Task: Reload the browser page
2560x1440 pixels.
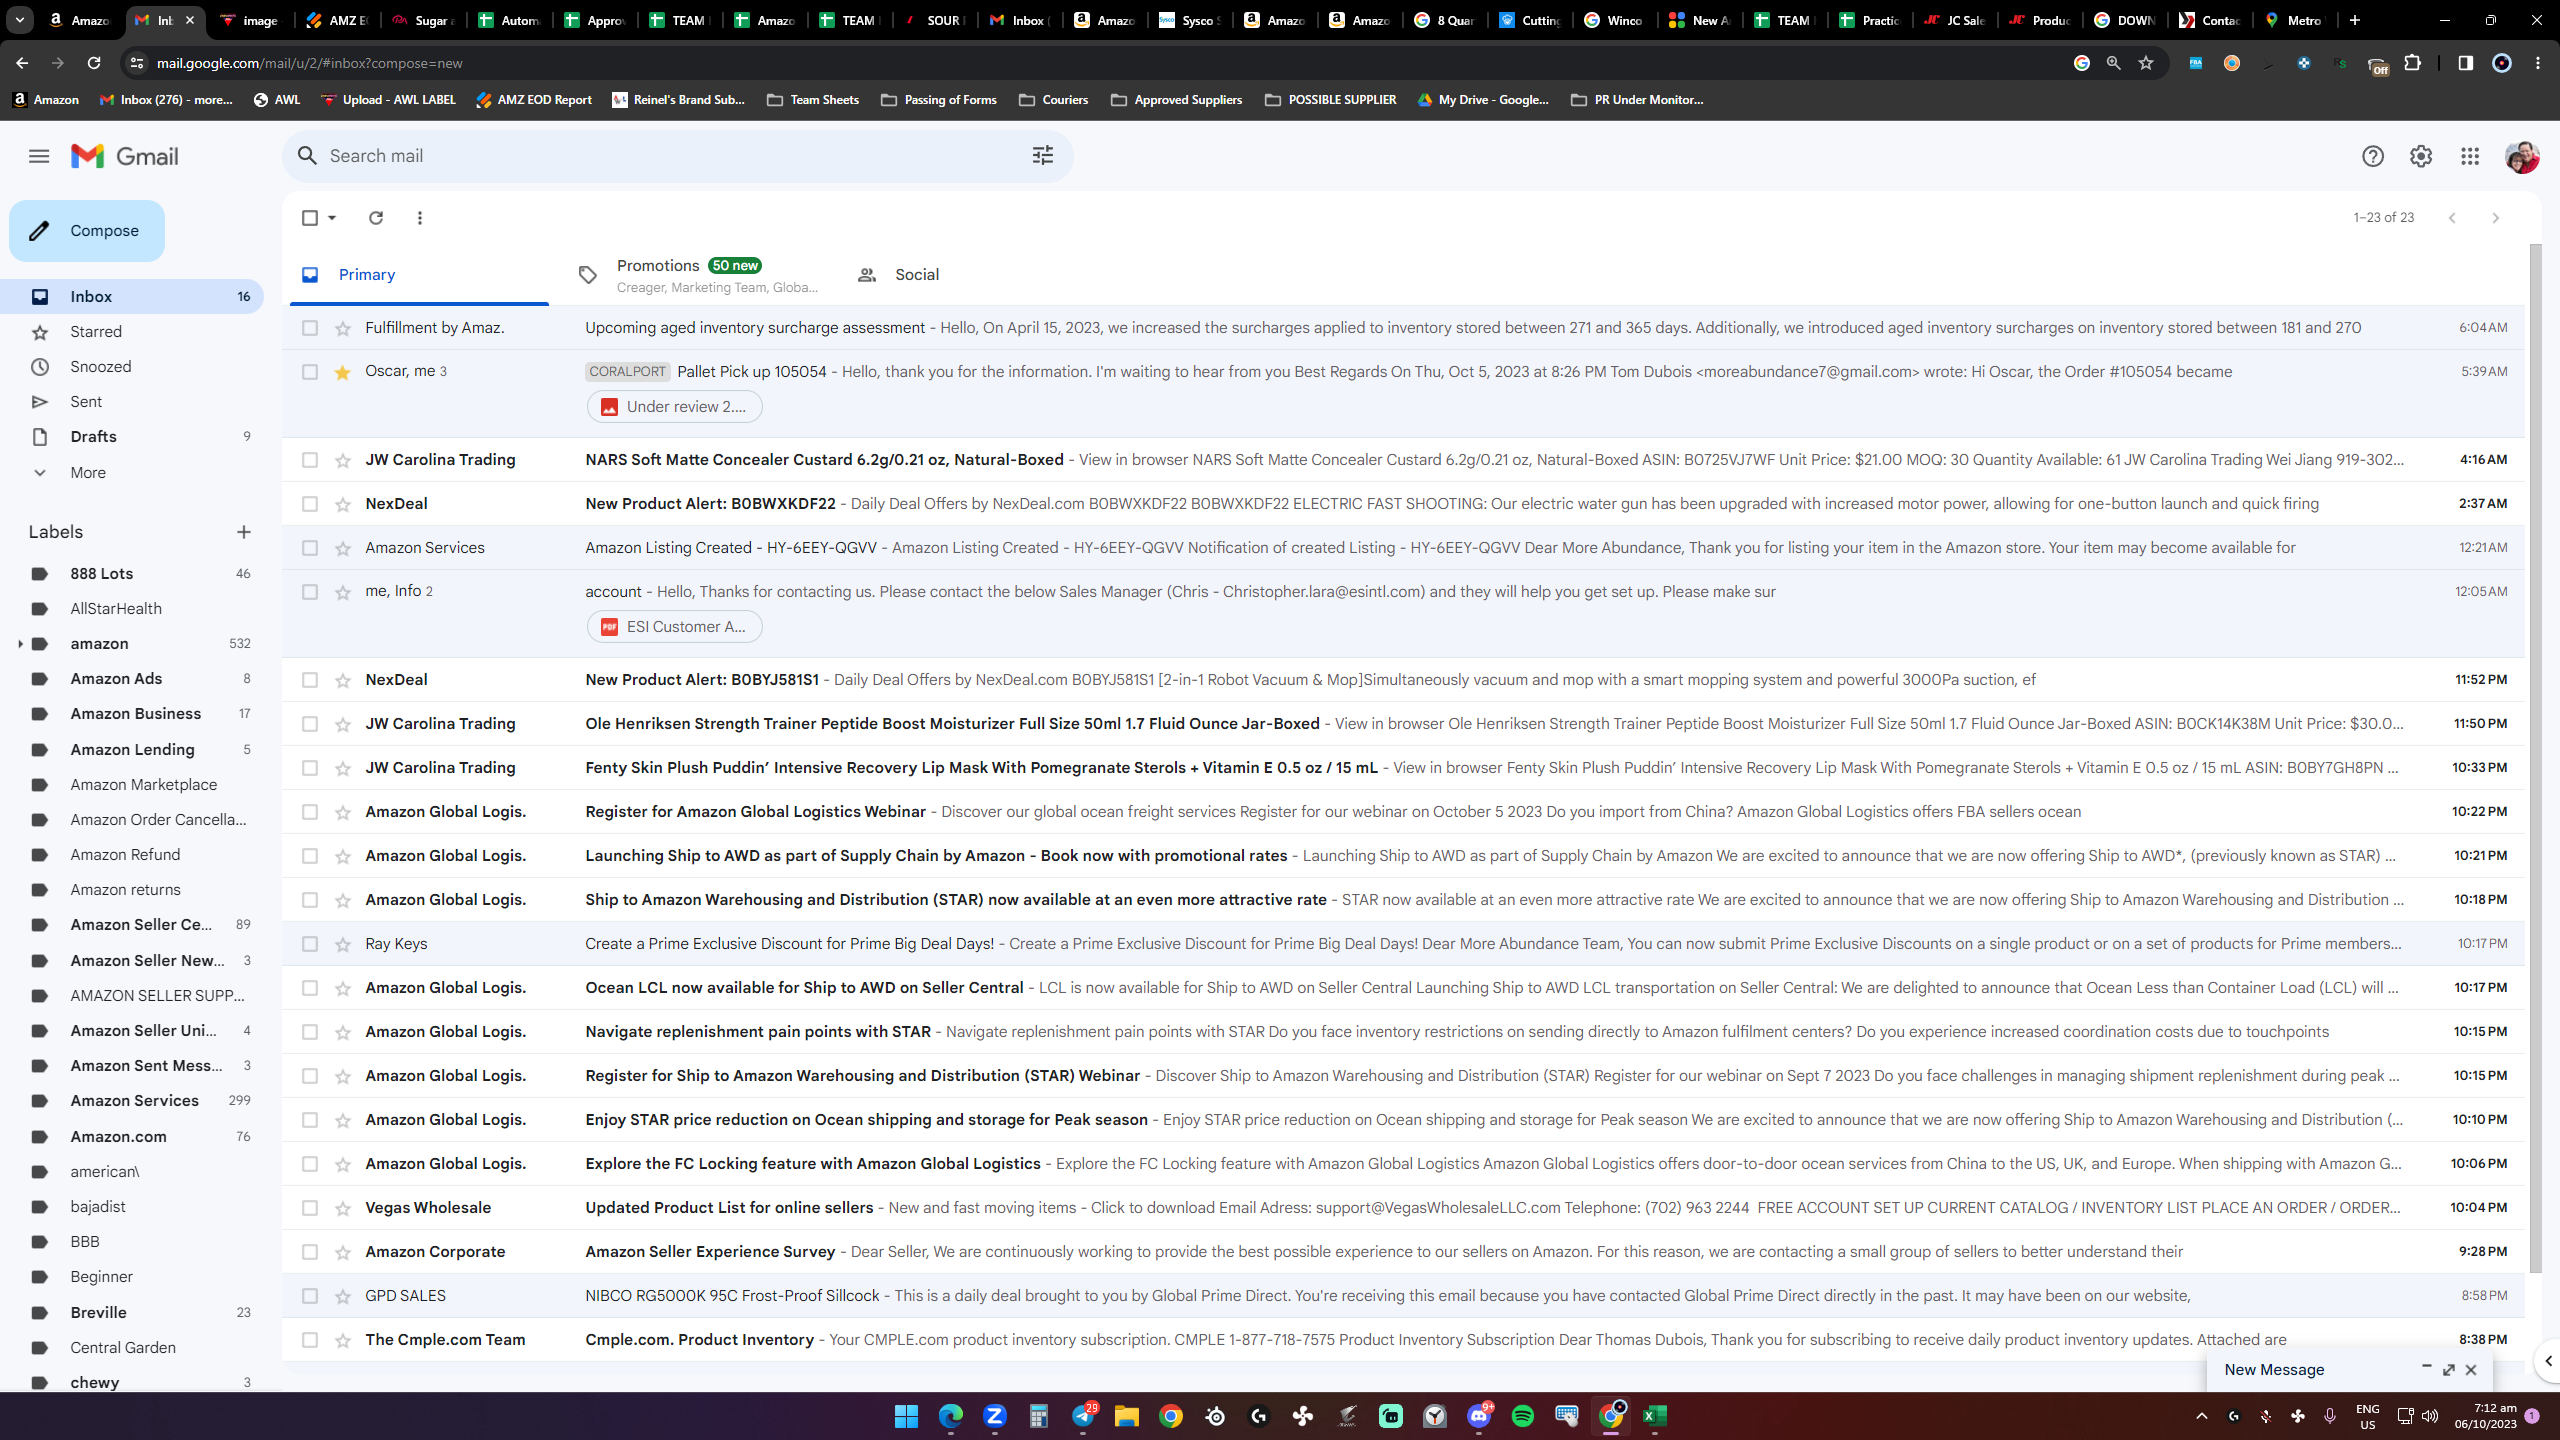Action: 94,63
